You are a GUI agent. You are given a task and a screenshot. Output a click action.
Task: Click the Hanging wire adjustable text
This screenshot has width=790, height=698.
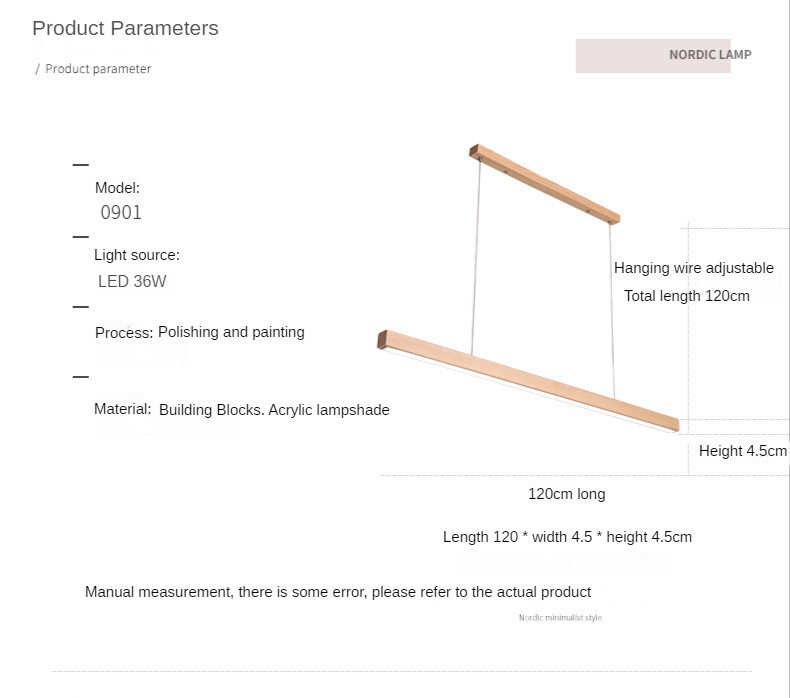point(694,268)
